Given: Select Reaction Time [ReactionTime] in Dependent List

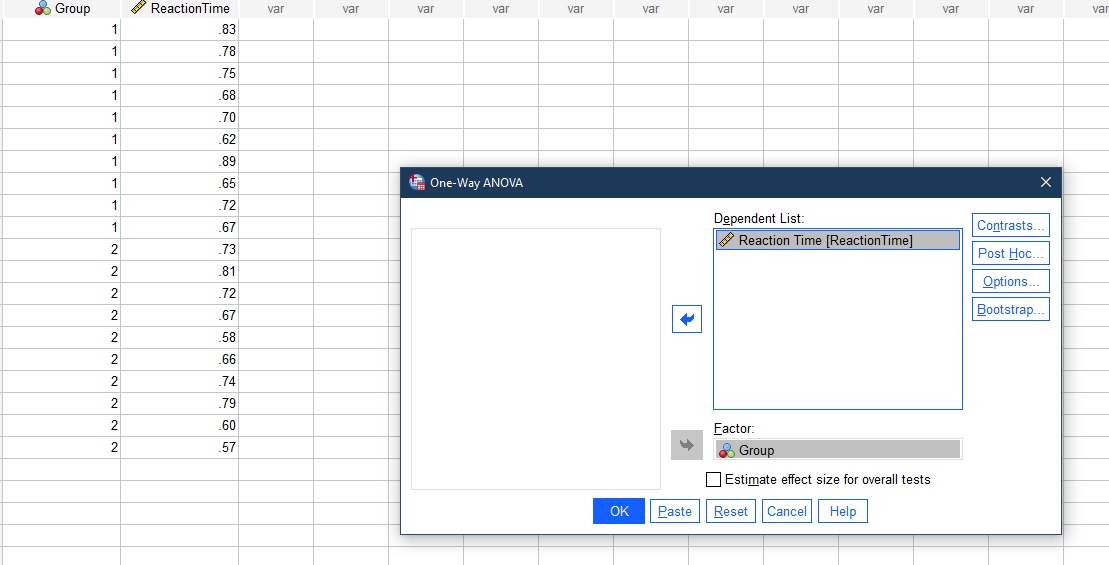Looking at the screenshot, I should pyautogui.click(x=838, y=240).
